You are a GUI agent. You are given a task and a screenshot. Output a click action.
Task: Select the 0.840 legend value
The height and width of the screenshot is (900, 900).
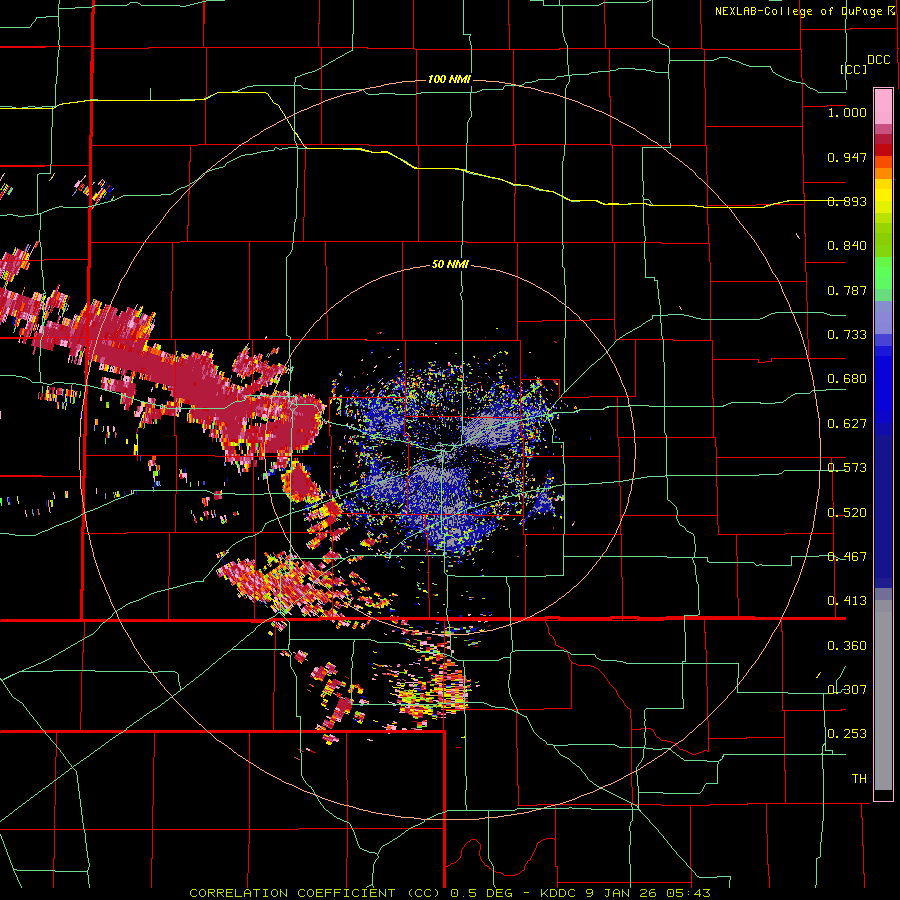[847, 246]
